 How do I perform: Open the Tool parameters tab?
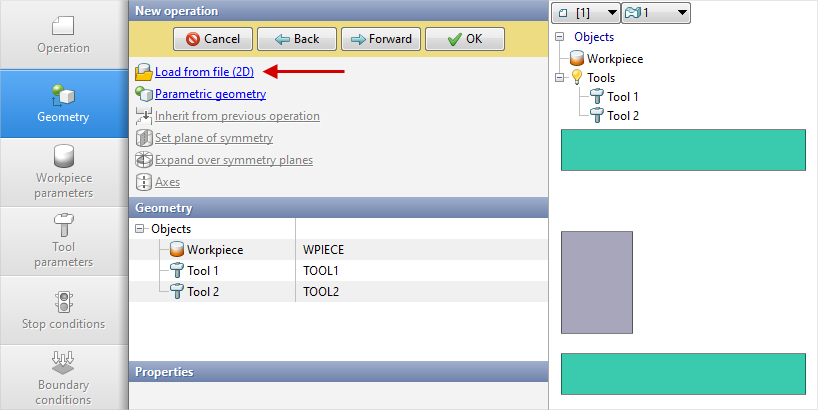coord(64,240)
